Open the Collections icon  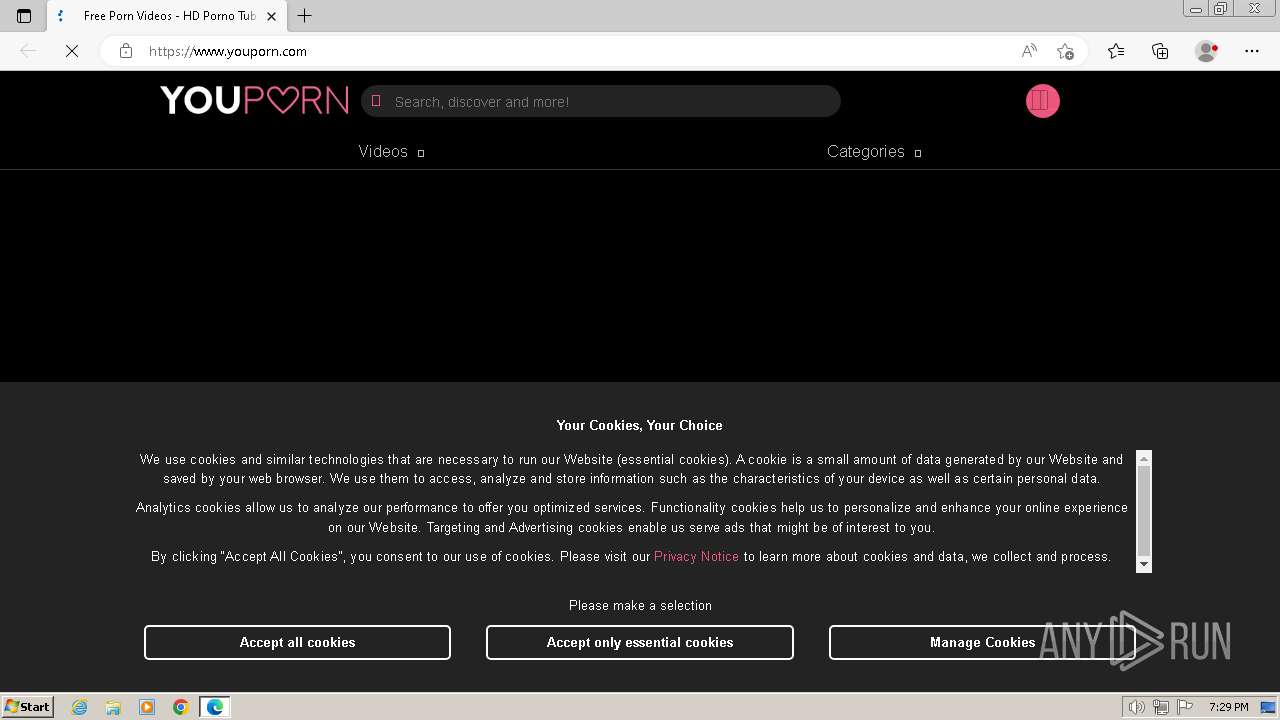1160,51
